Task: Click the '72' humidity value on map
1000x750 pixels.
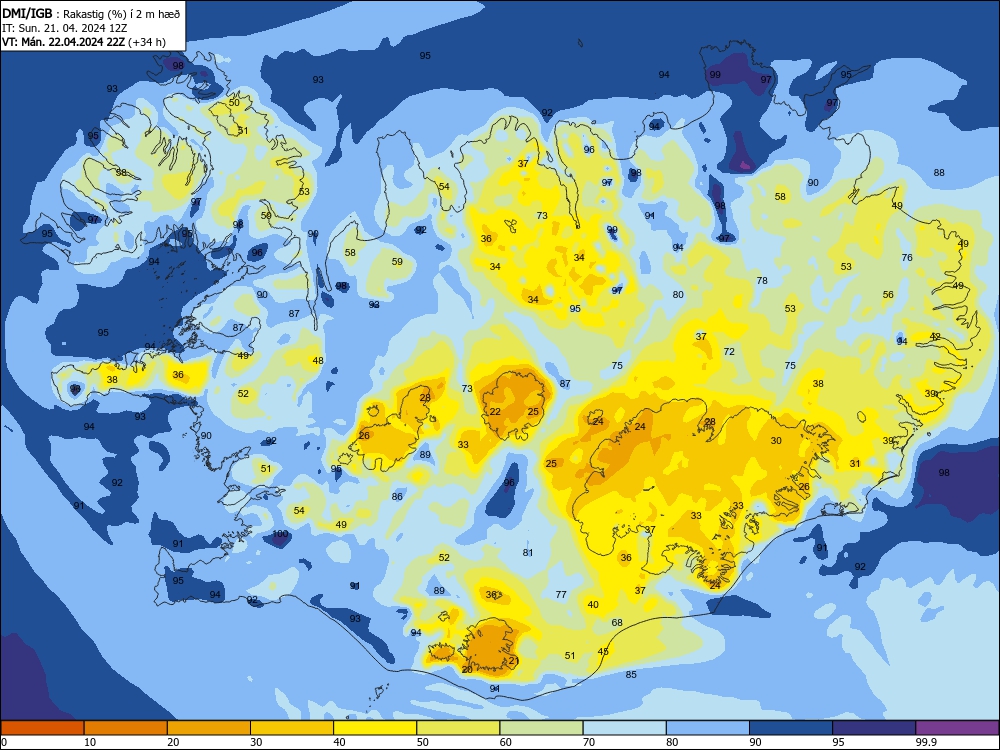Action: [x=729, y=351]
